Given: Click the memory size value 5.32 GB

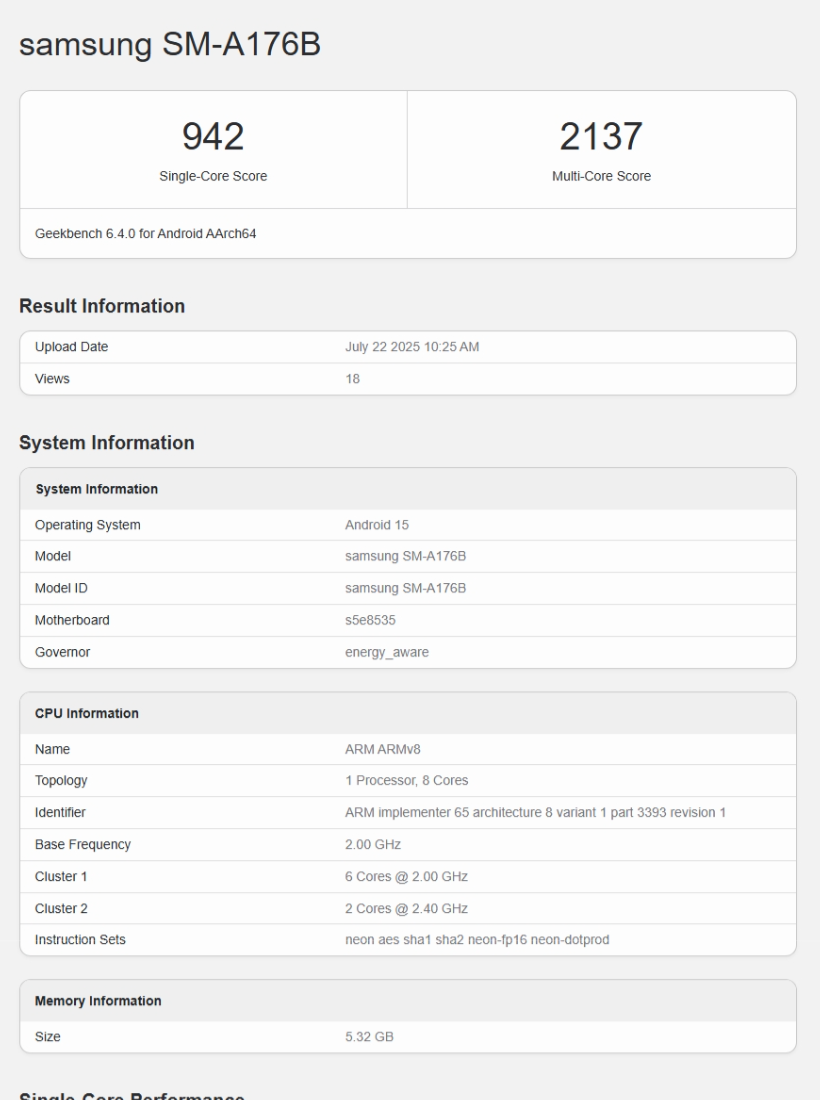Looking at the screenshot, I should (369, 1037).
